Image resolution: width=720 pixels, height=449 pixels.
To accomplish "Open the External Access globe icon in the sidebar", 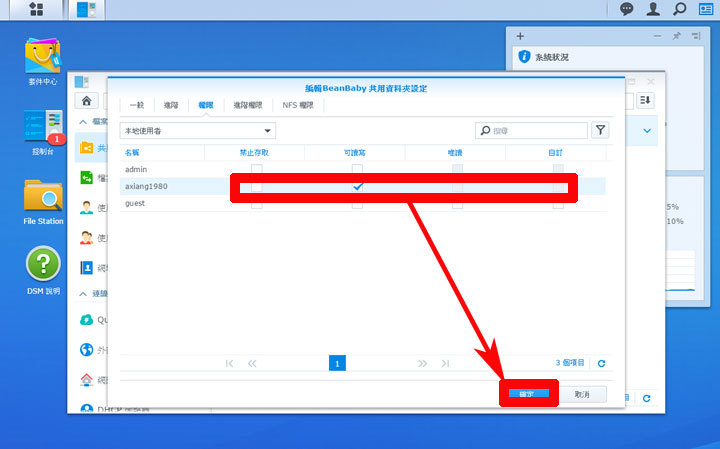I will click(x=86, y=350).
